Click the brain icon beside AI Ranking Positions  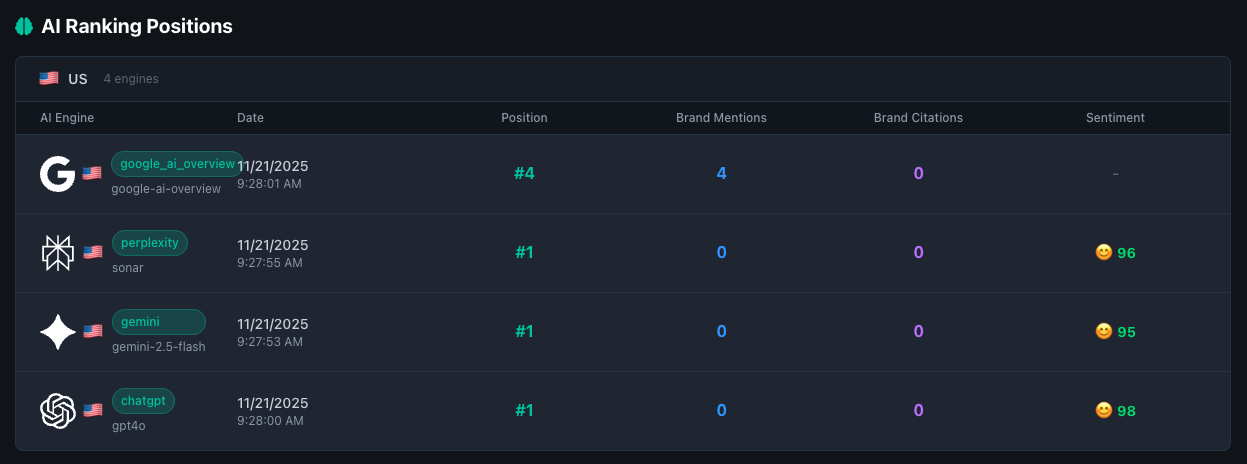[24, 27]
